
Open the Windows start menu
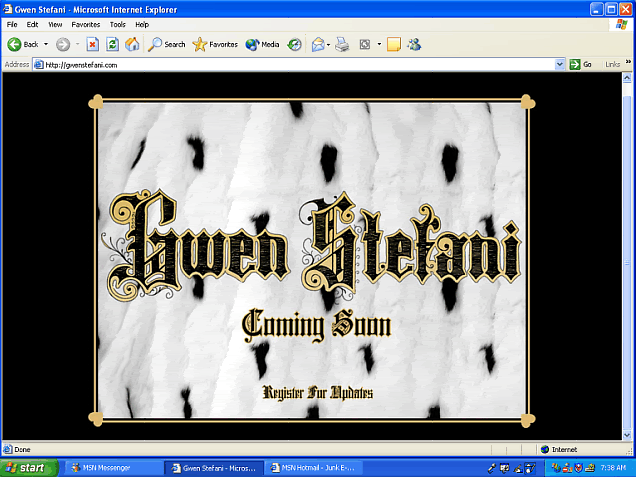(29, 468)
